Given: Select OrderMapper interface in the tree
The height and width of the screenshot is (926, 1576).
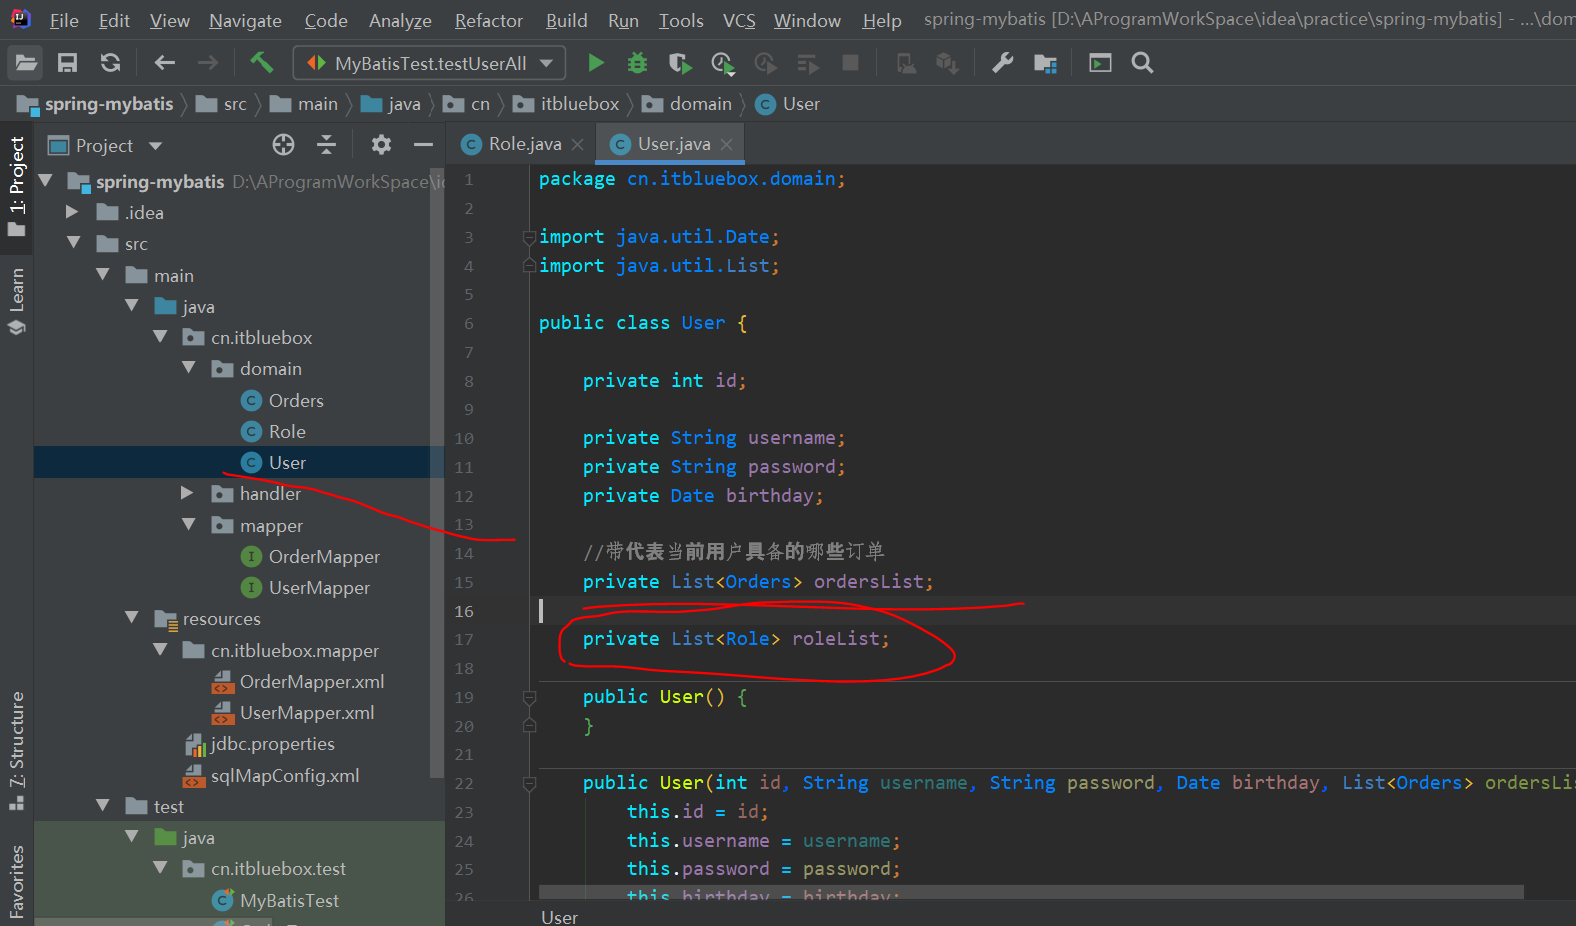Looking at the screenshot, I should (x=311, y=556).
